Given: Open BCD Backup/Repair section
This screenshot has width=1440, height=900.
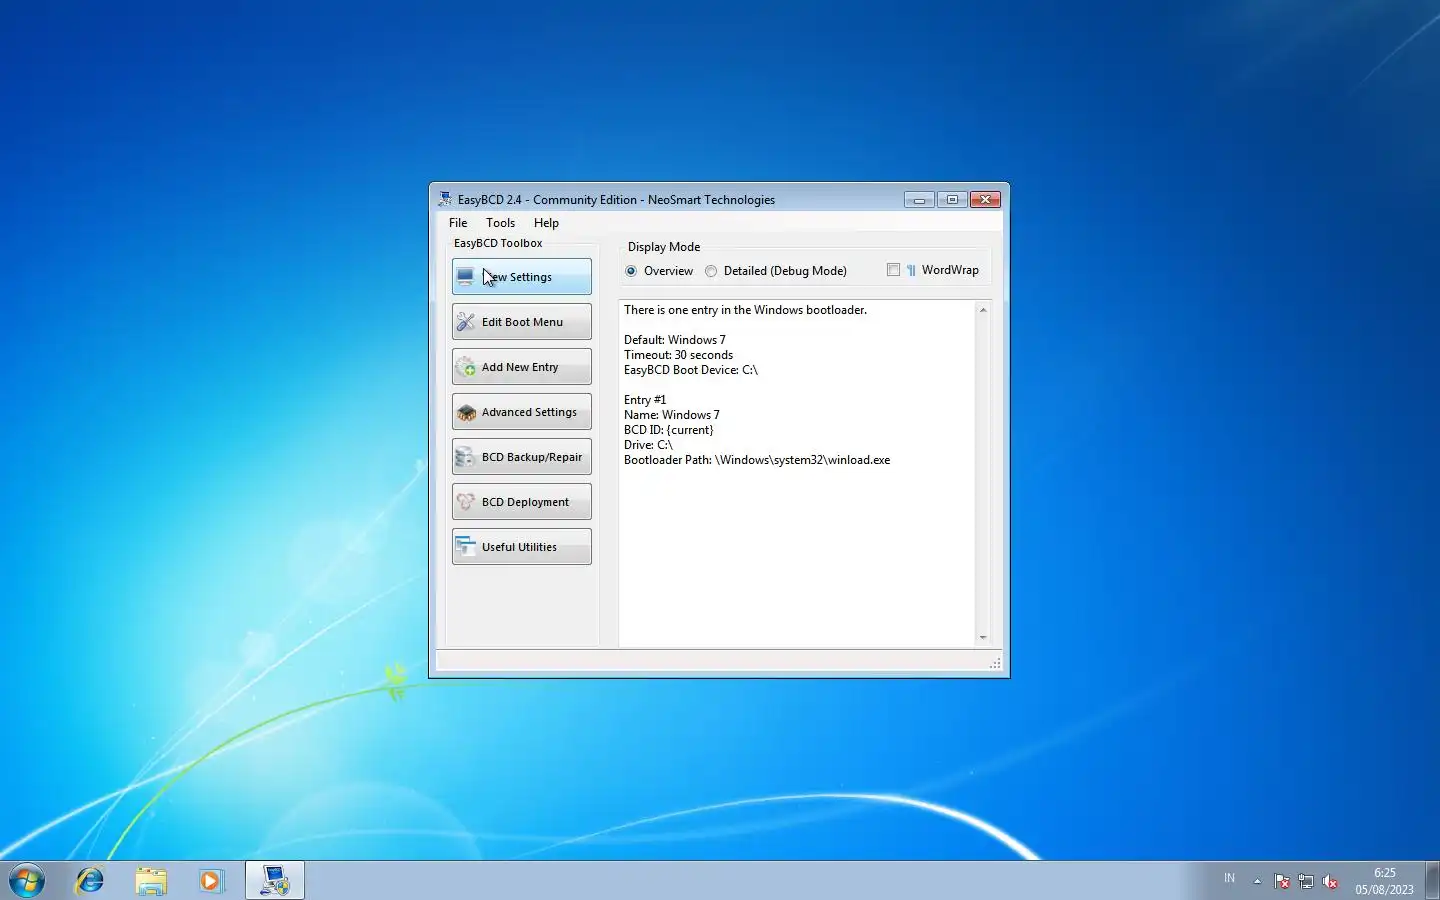Looking at the screenshot, I should coord(521,457).
